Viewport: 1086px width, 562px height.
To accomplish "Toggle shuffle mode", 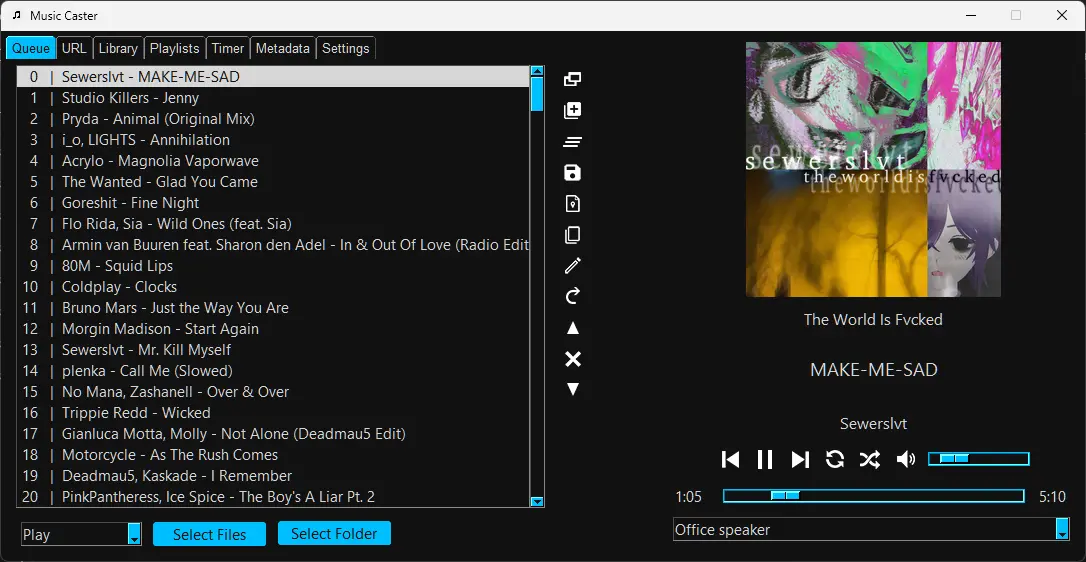I will [x=870, y=459].
